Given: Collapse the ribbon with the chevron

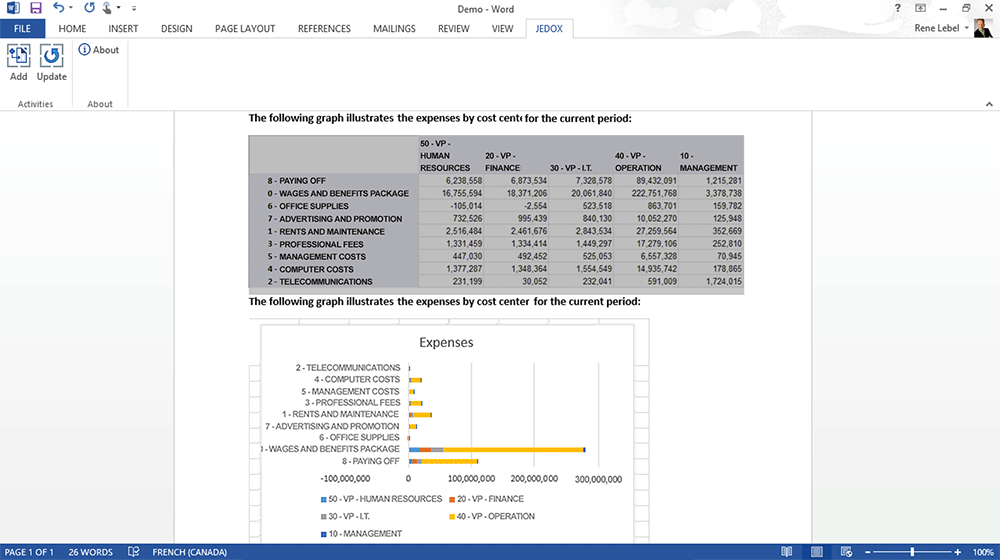Looking at the screenshot, I should click(x=989, y=104).
